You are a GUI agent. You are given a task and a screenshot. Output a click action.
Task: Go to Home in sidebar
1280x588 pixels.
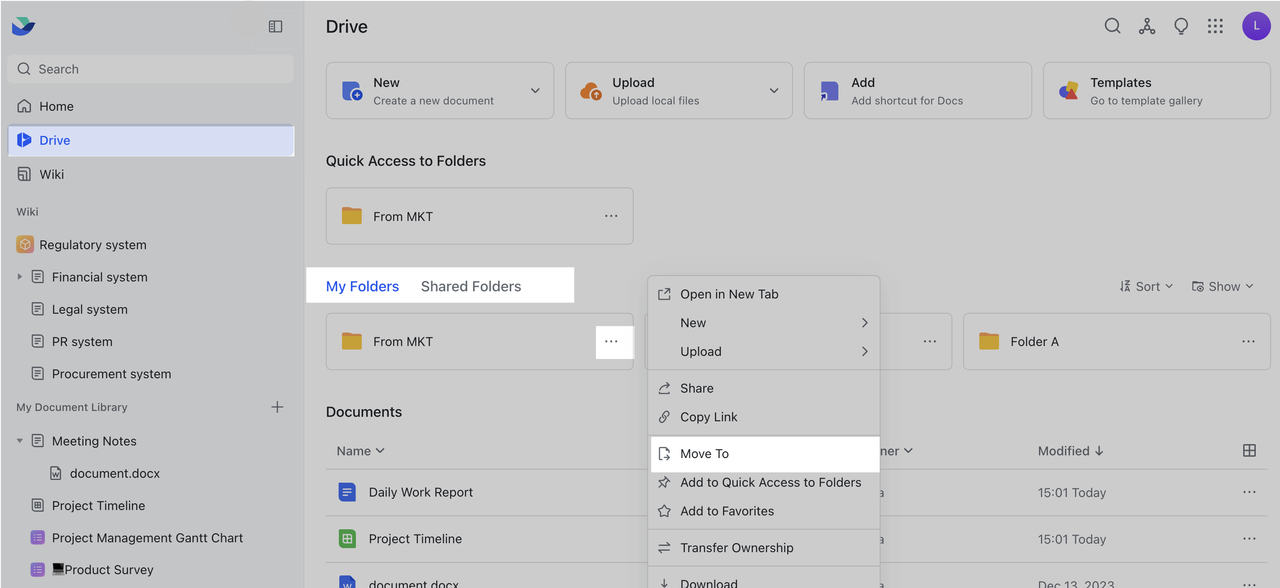[151, 106]
